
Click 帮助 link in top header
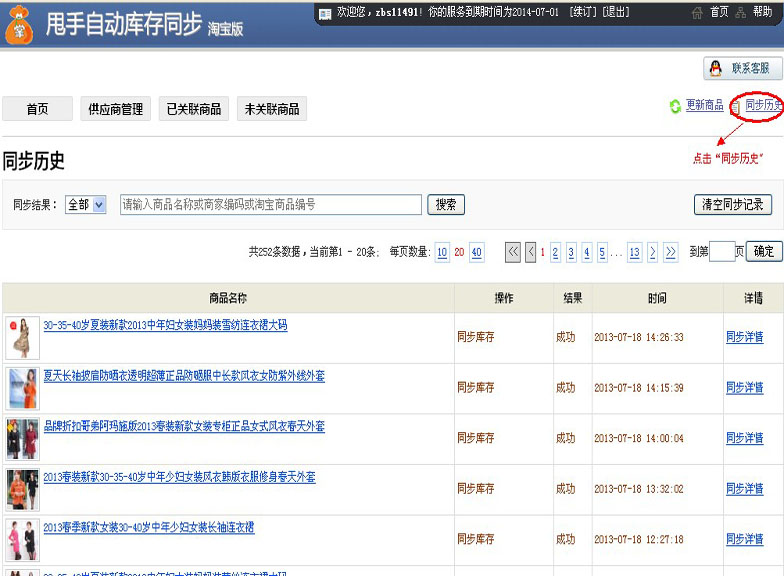[762, 12]
